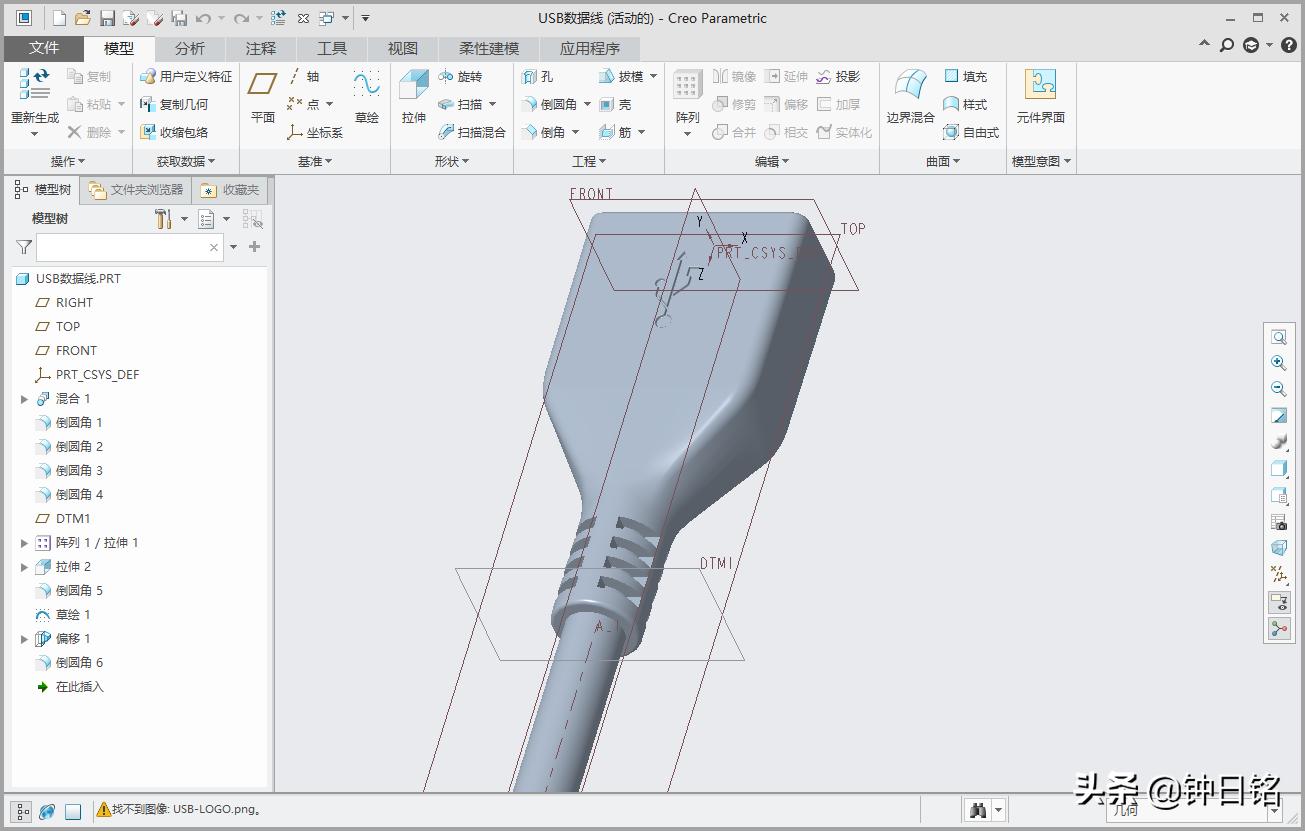Click the 元件界面 component interface icon
The width and height of the screenshot is (1305, 831).
pyautogui.click(x=1040, y=96)
